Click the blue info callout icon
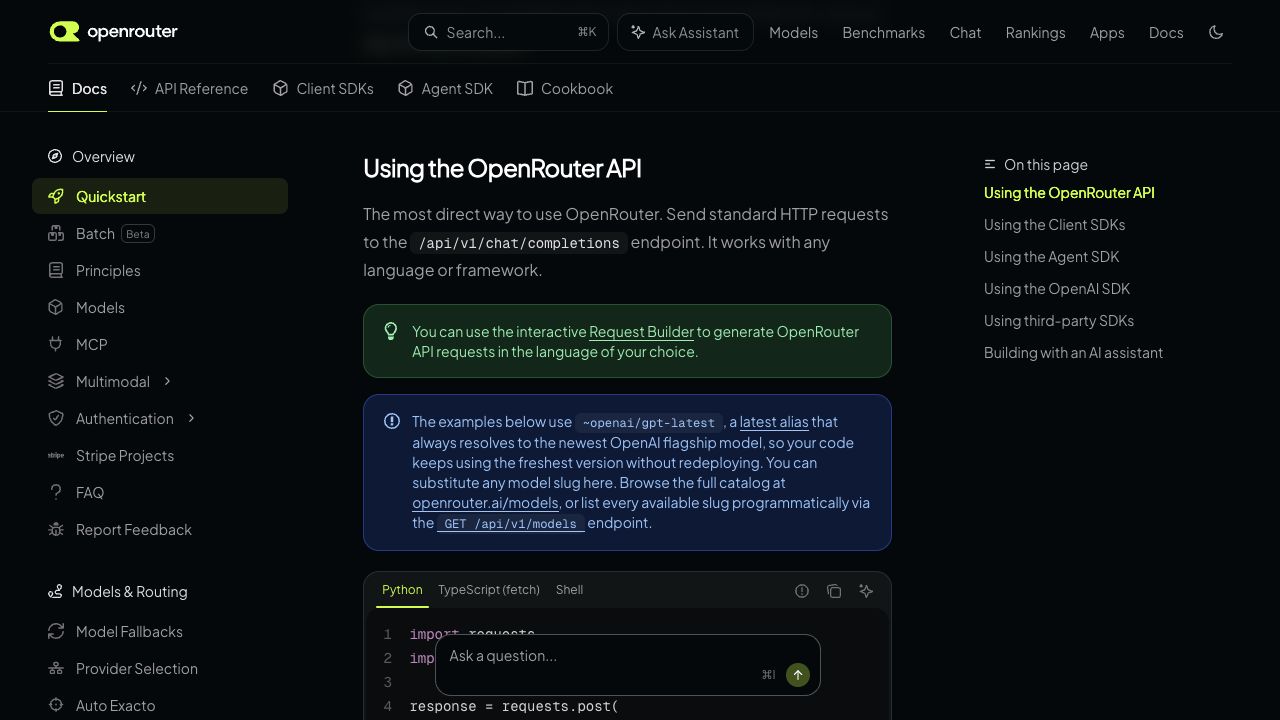 click(392, 421)
